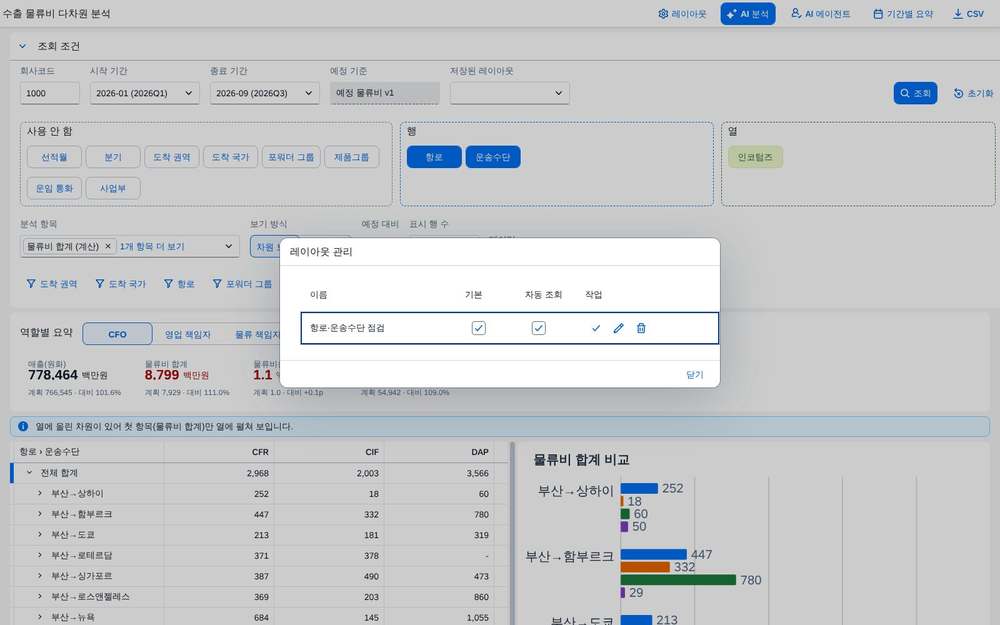Click the info icon in the blue notice bar

pyautogui.click(x=23, y=426)
